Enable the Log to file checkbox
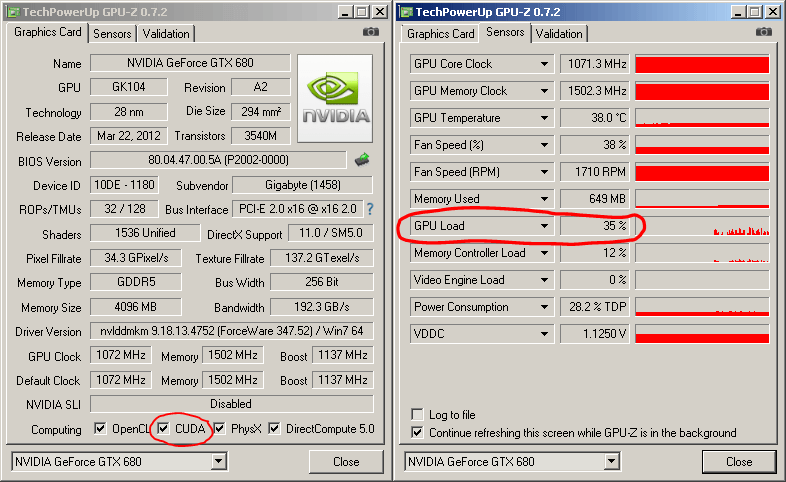The height and width of the screenshot is (482, 786). (417, 414)
